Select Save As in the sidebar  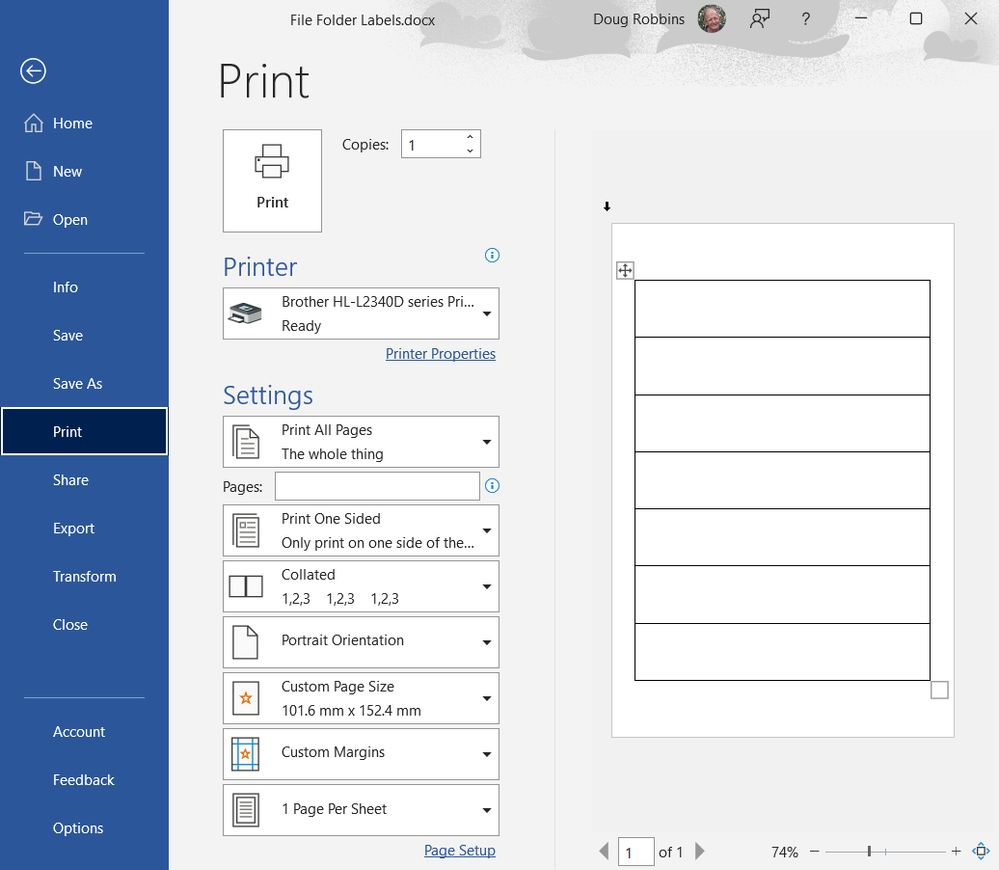(x=78, y=384)
